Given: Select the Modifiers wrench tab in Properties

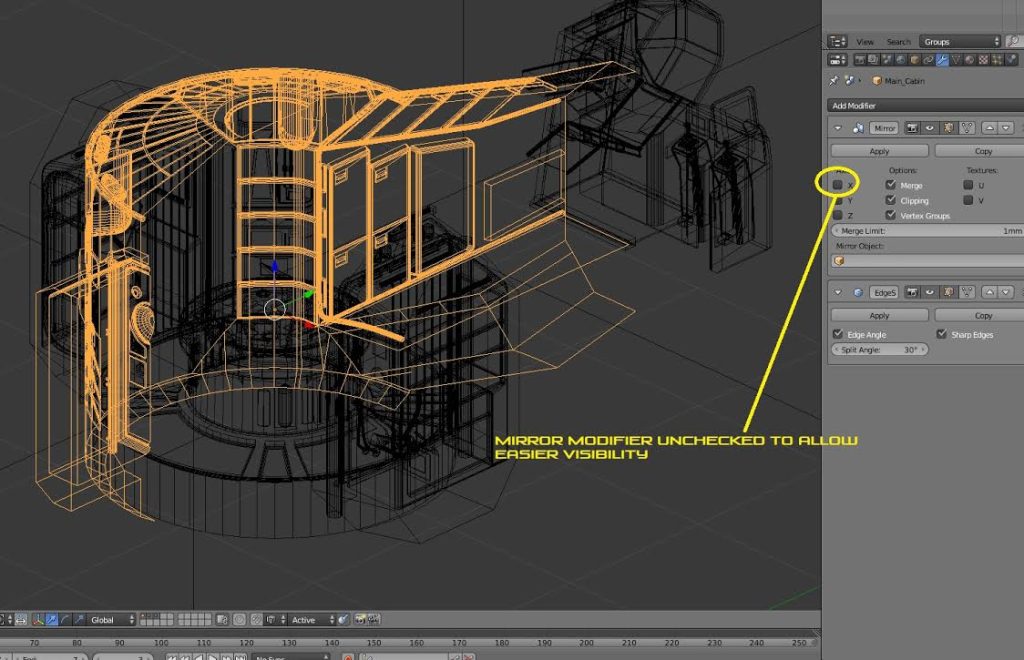Looking at the screenshot, I should click(x=942, y=59).
